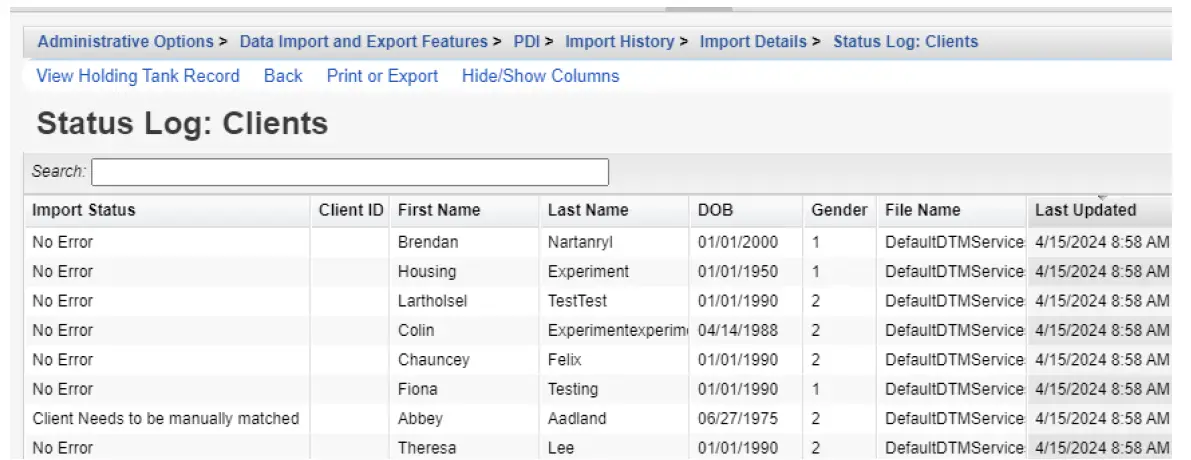Screen dimensions: 1191x460
Task: Click the Aadland last name cell
Action: [x=615, y=418]
